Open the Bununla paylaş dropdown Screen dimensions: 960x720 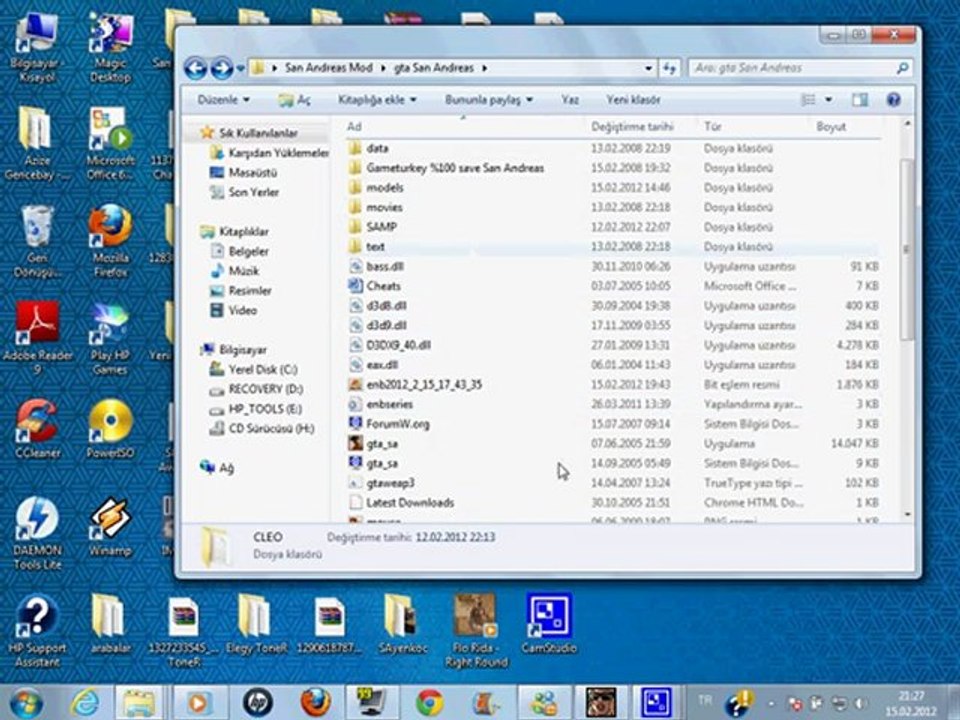tap(489, 99)
